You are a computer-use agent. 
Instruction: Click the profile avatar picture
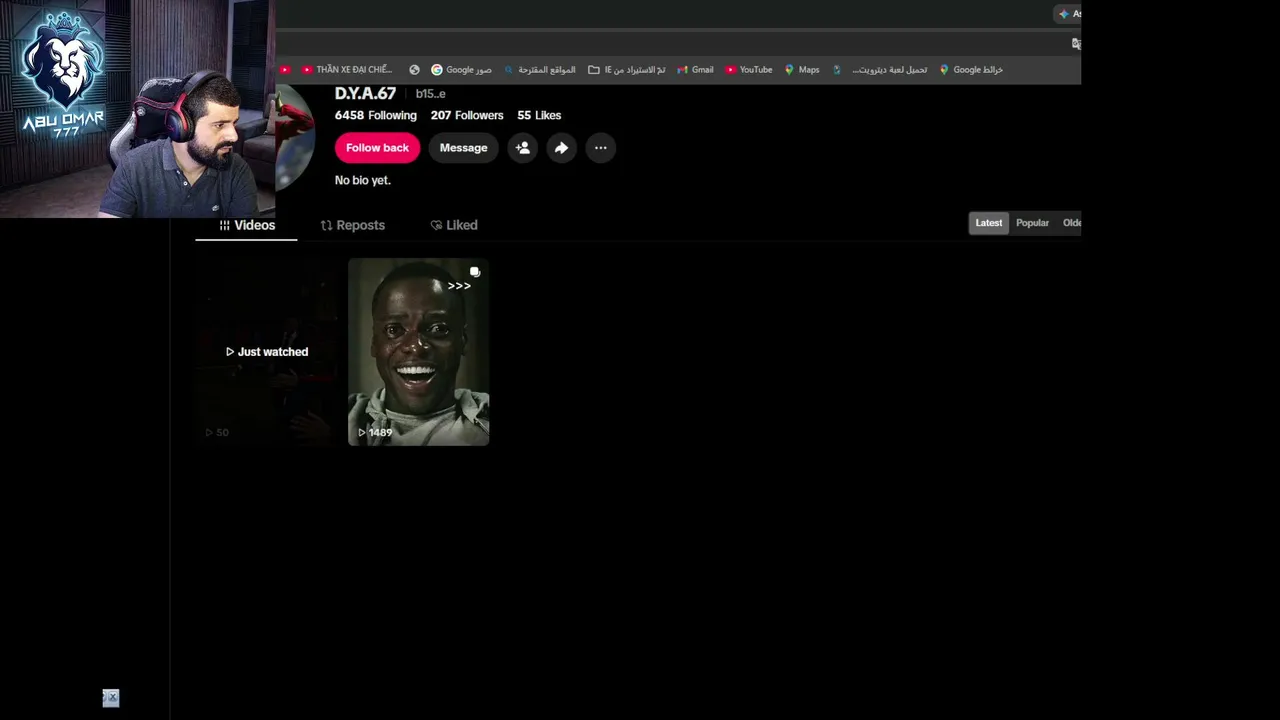tap(295, 137)
